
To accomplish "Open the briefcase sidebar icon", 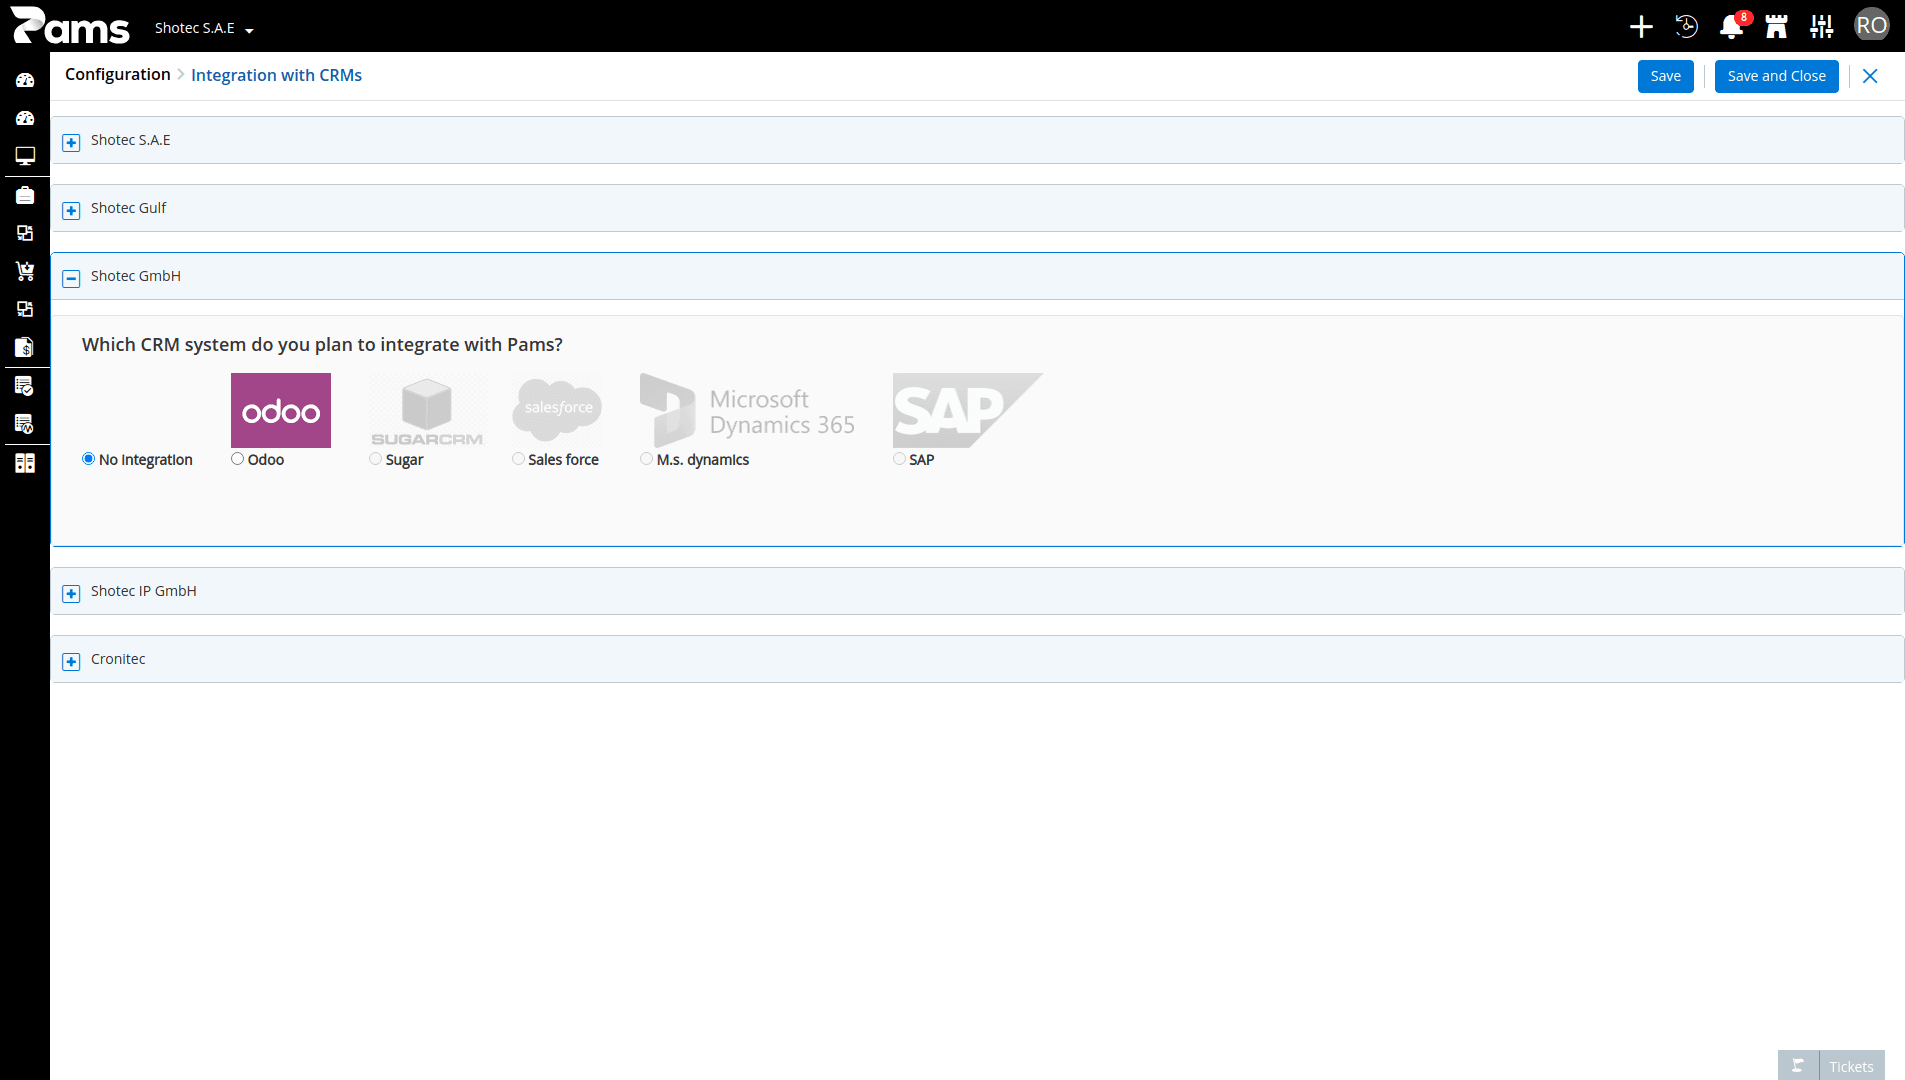I will (x=25, y=195).
